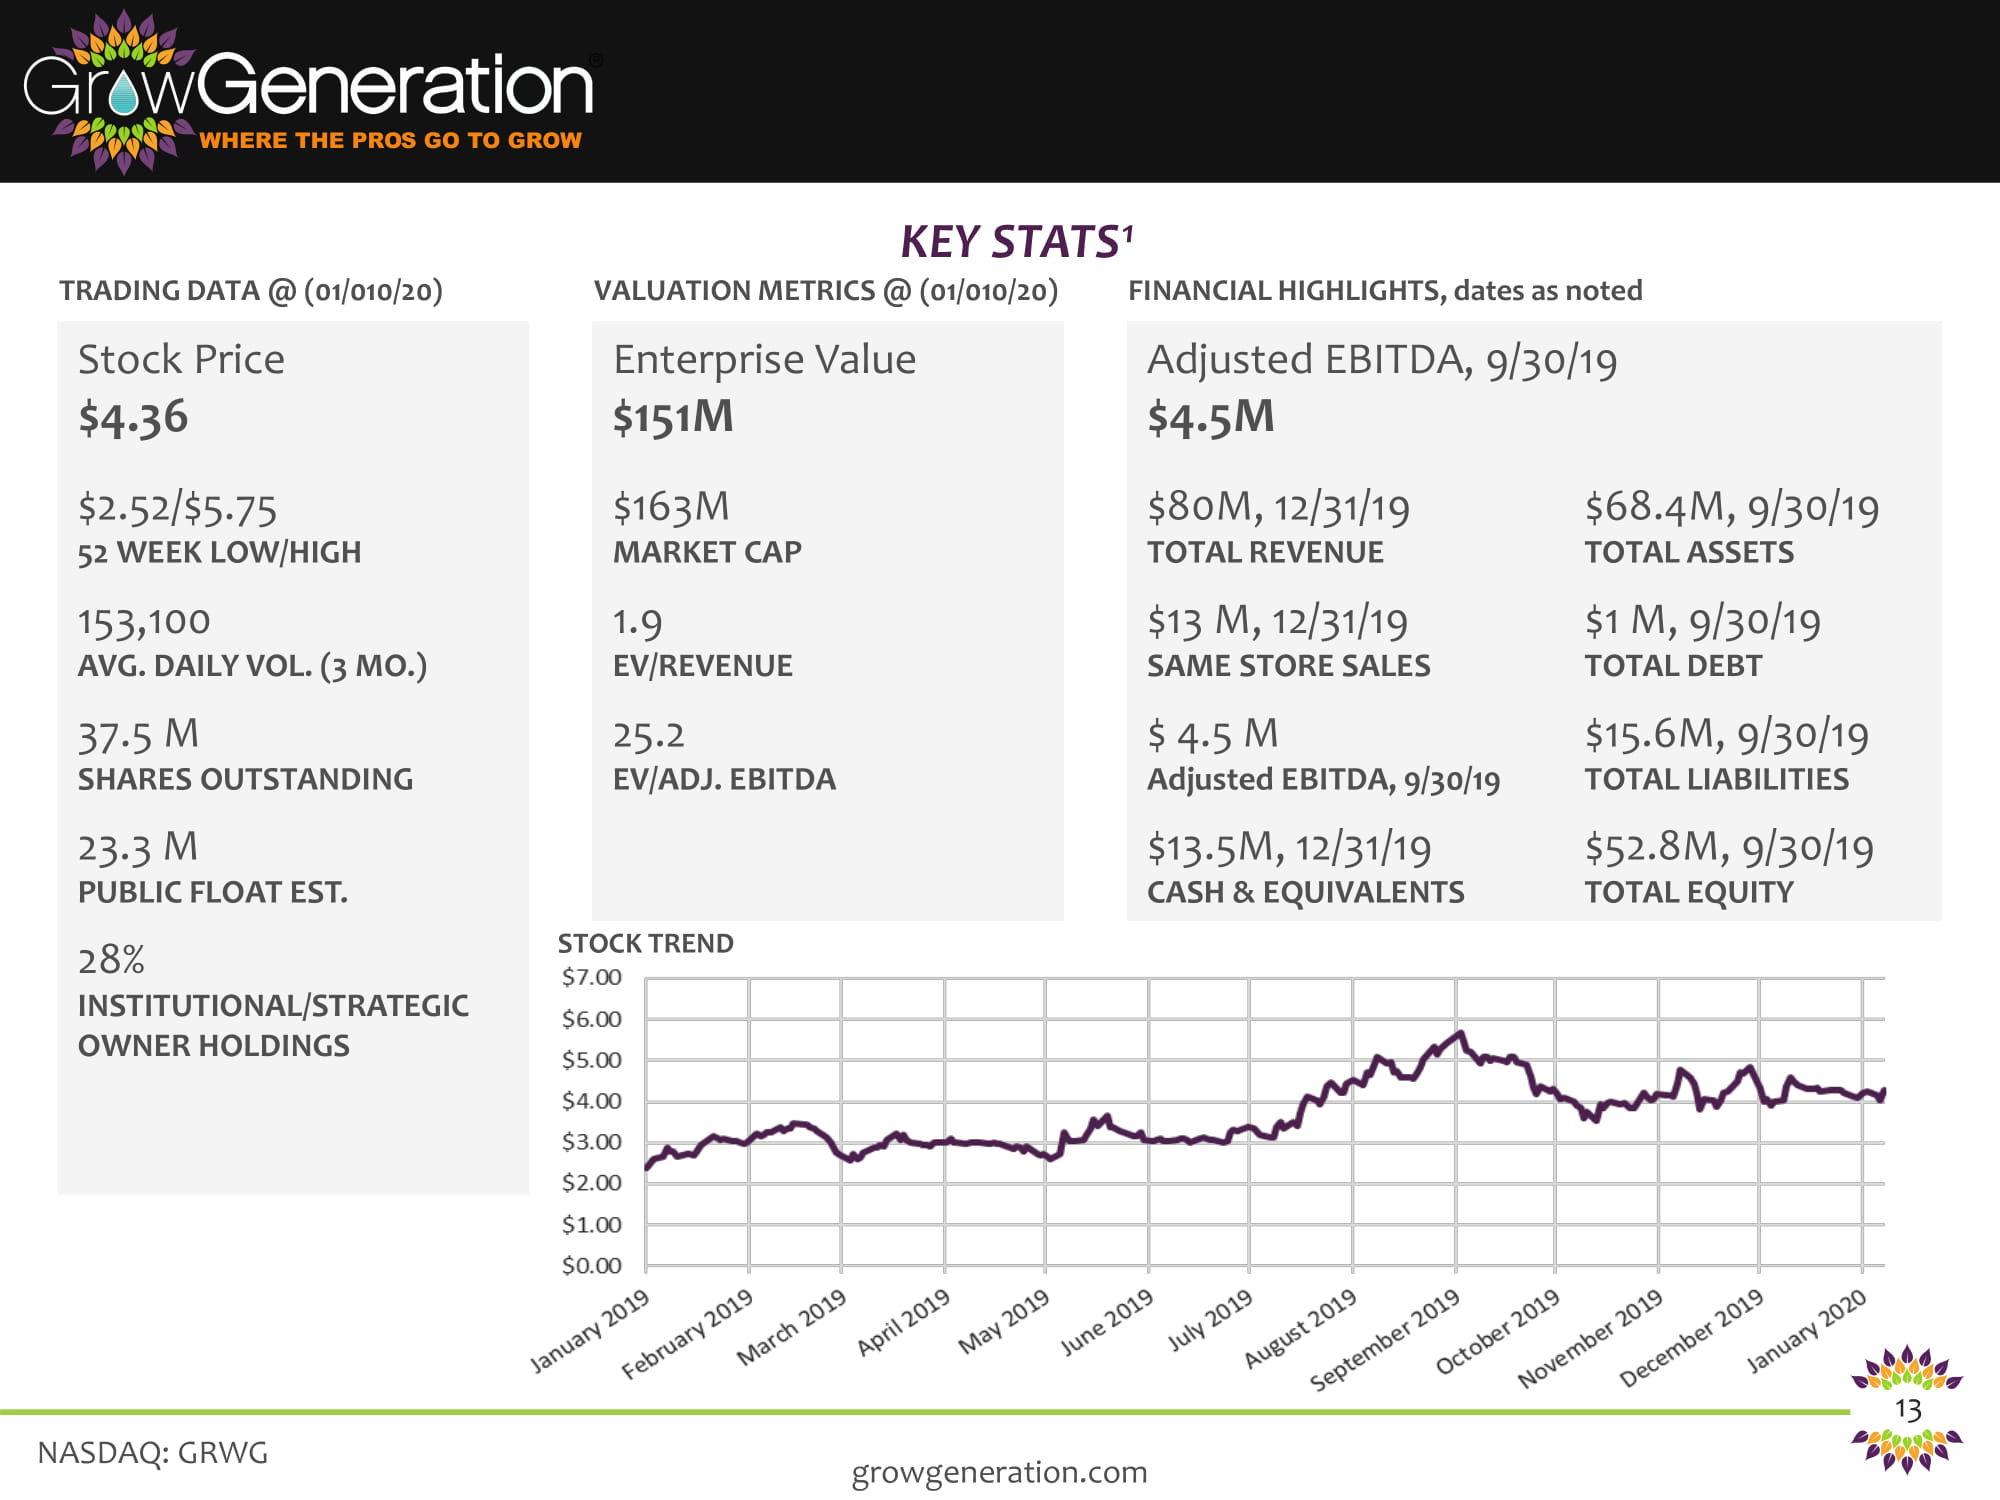
Task: Click the orange "Where the pros go to grow" tagline
Action: (x=390, y=140)
